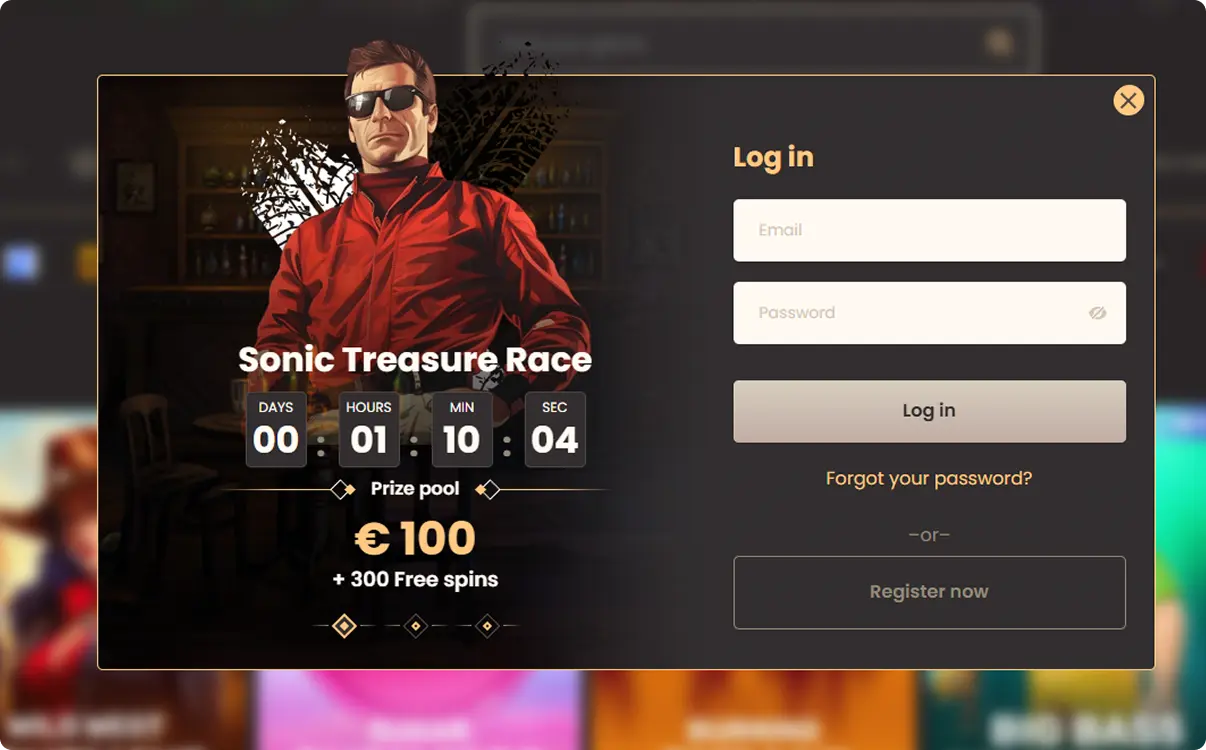1206x750 pixels.
Task: Click the search magnifier icon behind the popup
Action: 998,43
